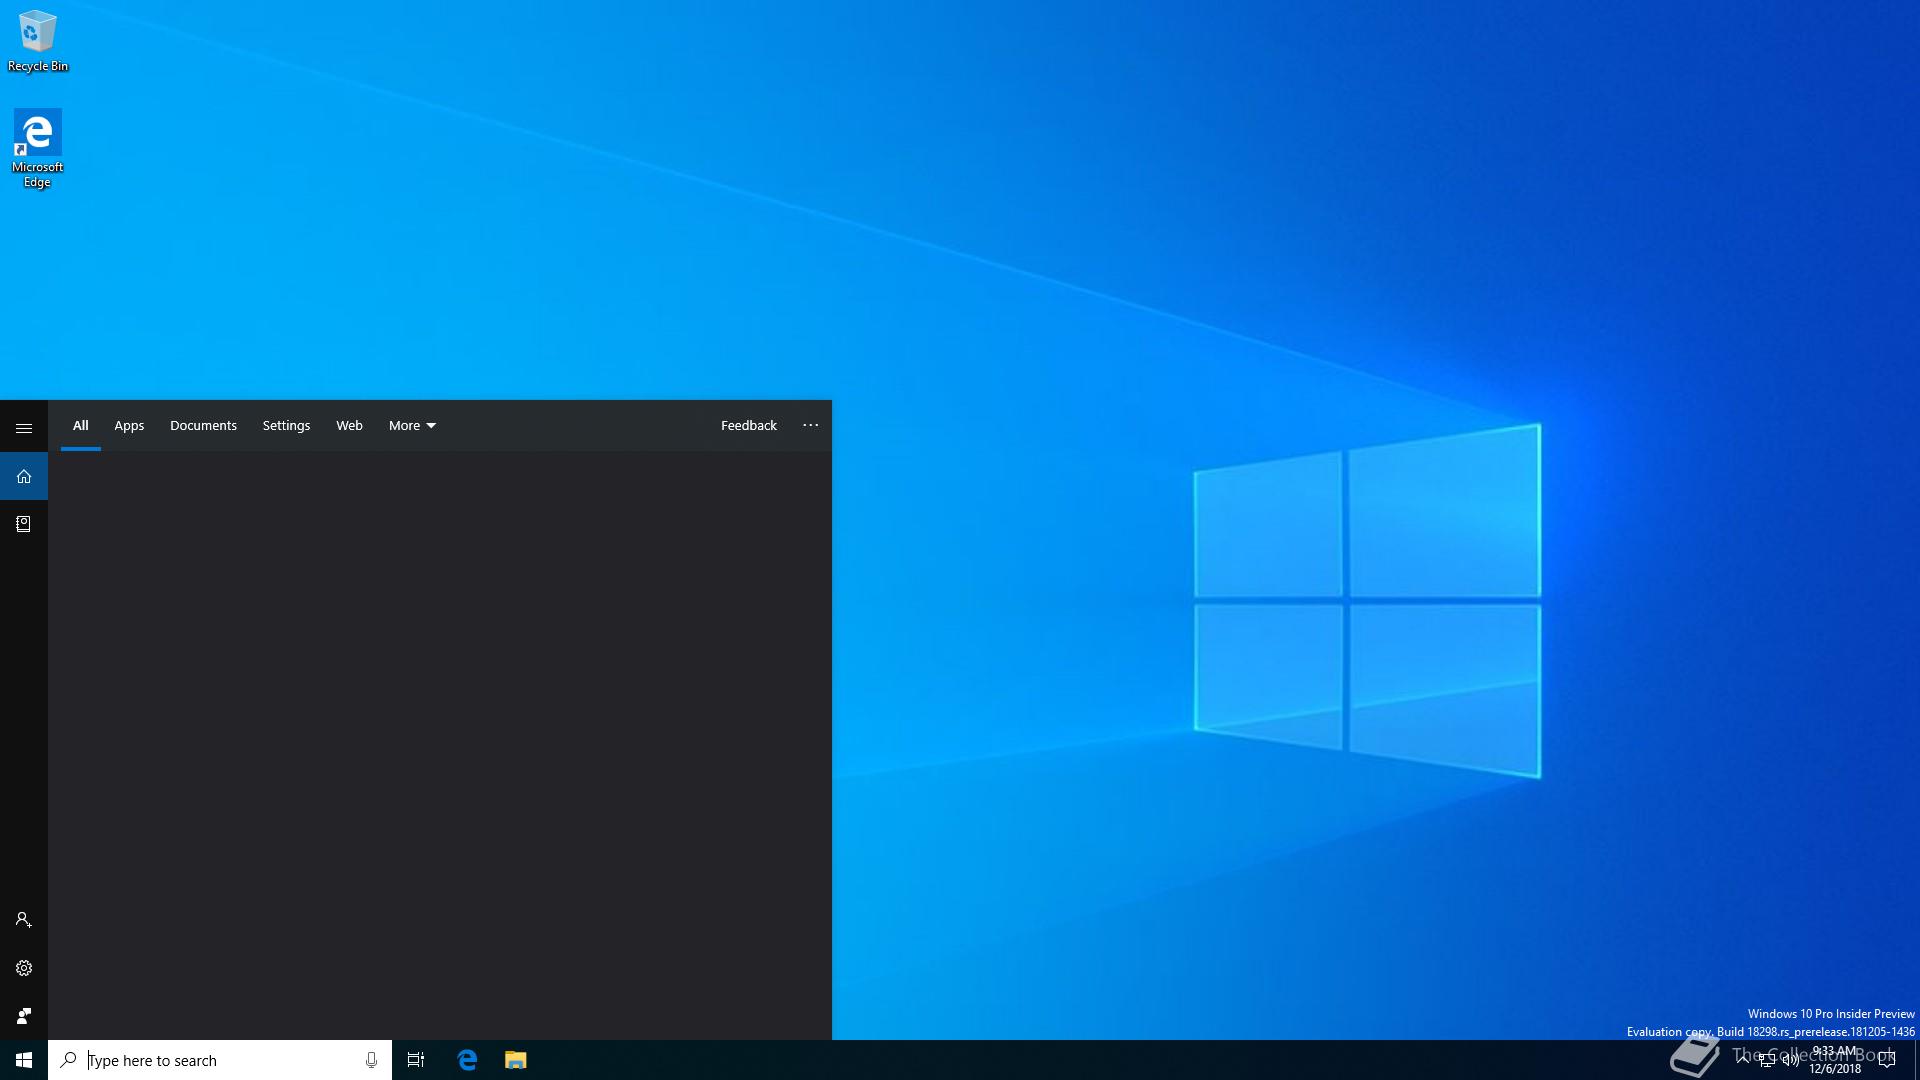The height and width of the screenshot is (1080, 1920).
Task: Open the Notebook icon in search sidebar
Action: (x=24, y=524)
